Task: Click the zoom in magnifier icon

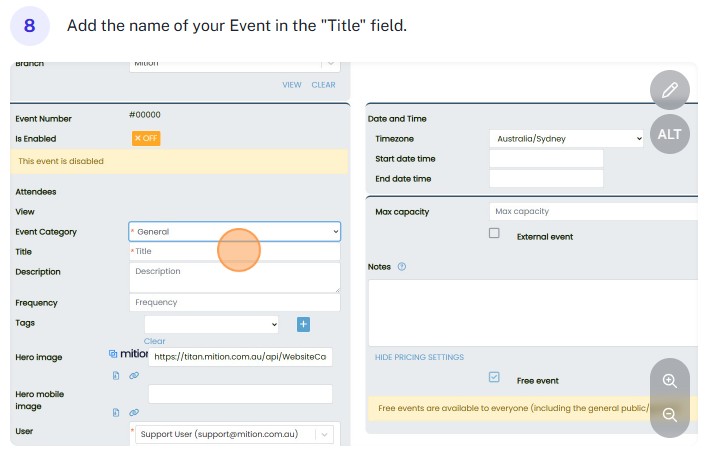Action: (670, 380)
